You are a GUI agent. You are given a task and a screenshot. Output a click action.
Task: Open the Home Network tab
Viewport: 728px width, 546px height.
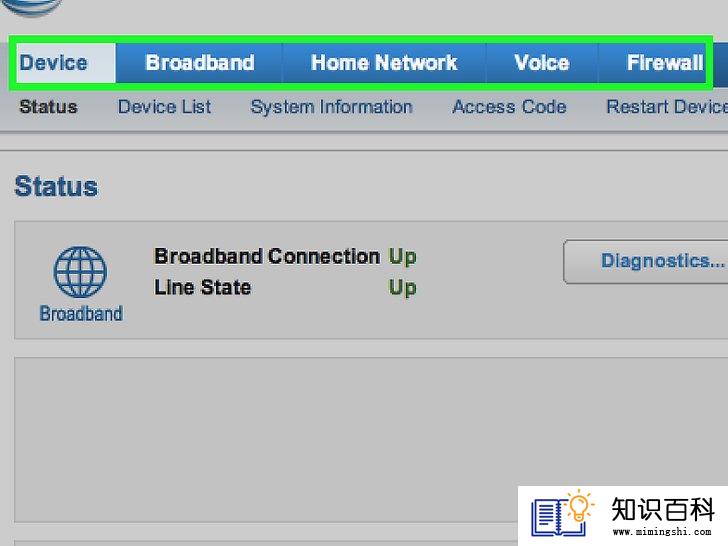click(384, 63)
